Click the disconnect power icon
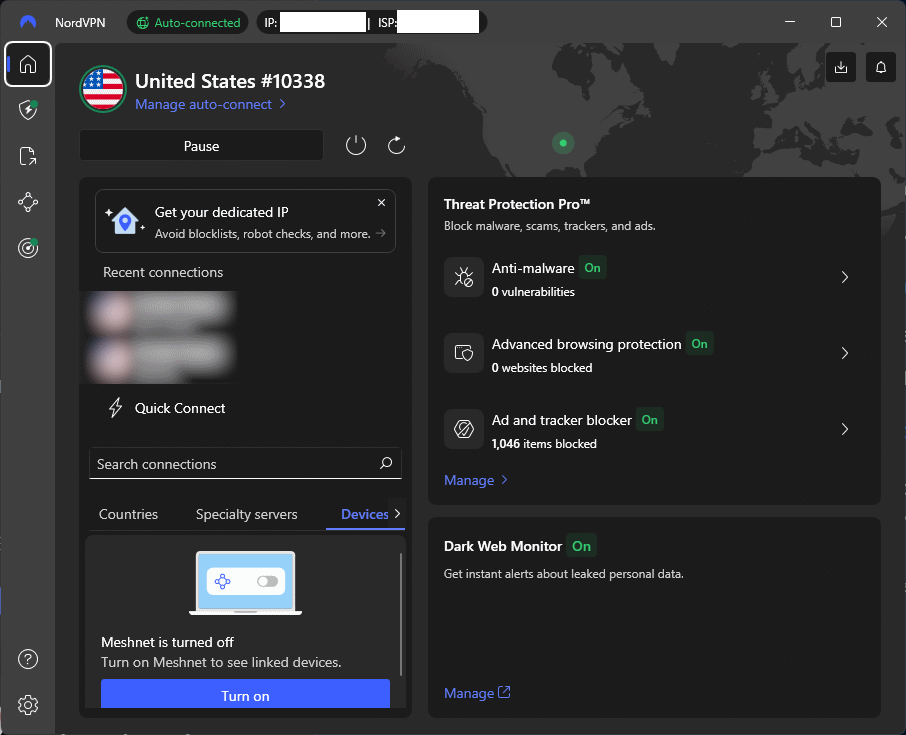The image size is (906, 735). [356, 145]
